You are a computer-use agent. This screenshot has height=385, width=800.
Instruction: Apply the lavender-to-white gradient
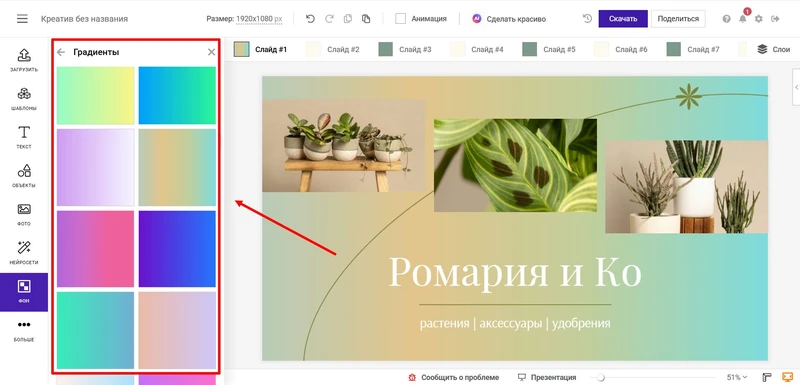(95, 167)
